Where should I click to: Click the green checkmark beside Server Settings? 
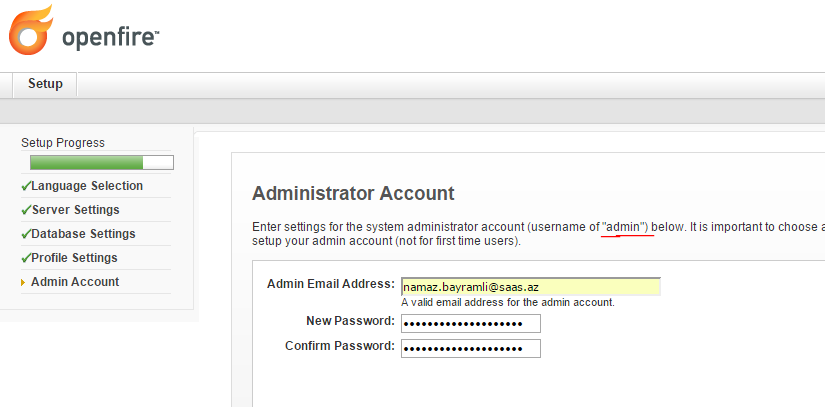(26, 210)
